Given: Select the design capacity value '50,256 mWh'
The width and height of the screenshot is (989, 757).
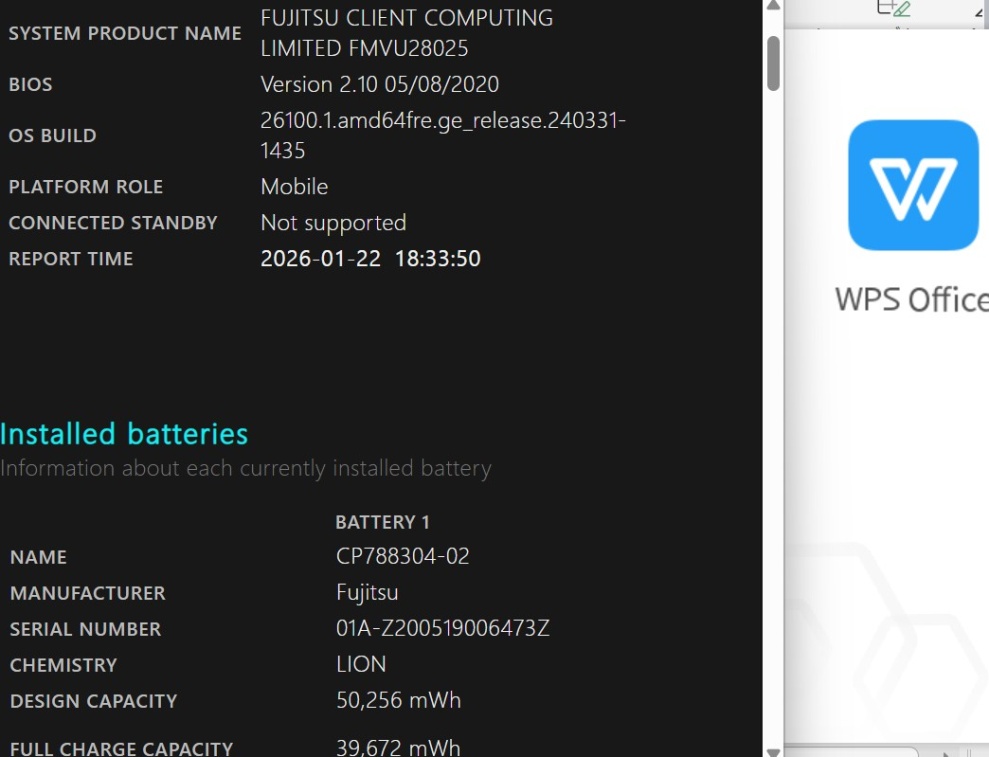Looking at the screenshot, I should (398, 700).
